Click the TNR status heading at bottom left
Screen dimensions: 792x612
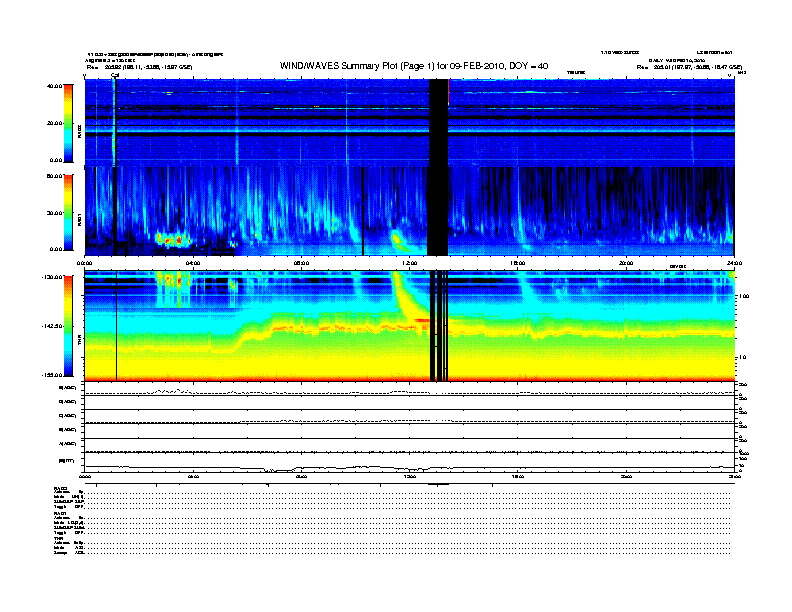(58, 538)
